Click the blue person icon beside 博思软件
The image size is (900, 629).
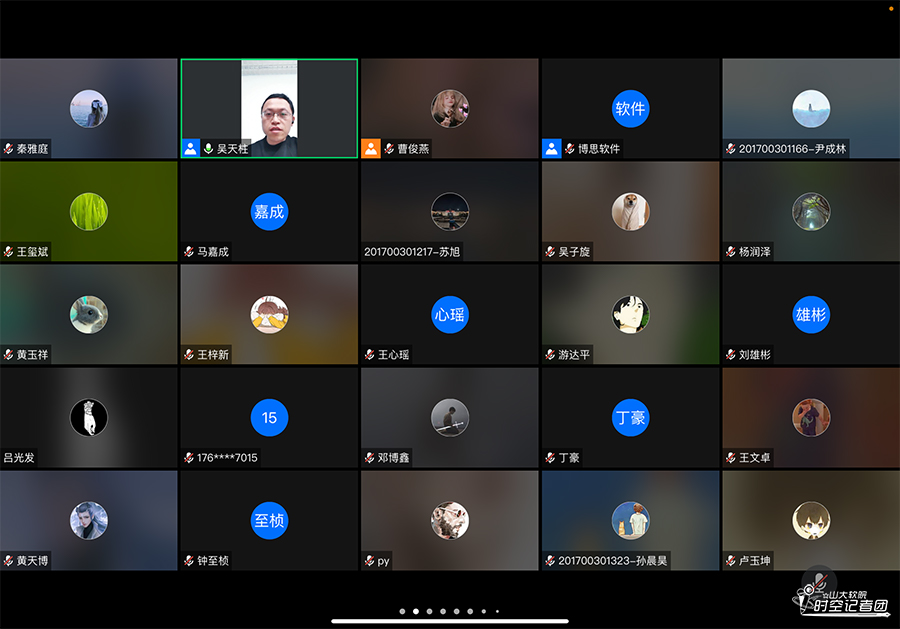[551, 148]
